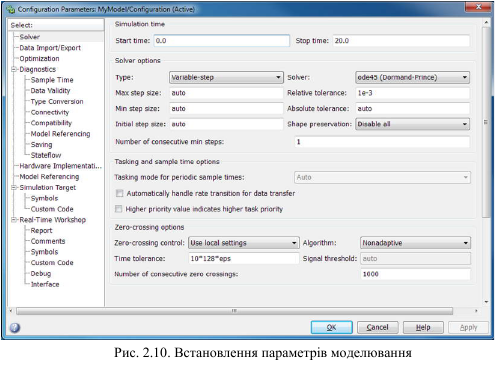This screenshot has height=371, width=496.
Task: Click the Absolute tolerance field
Action: click(x=413, y=109)
